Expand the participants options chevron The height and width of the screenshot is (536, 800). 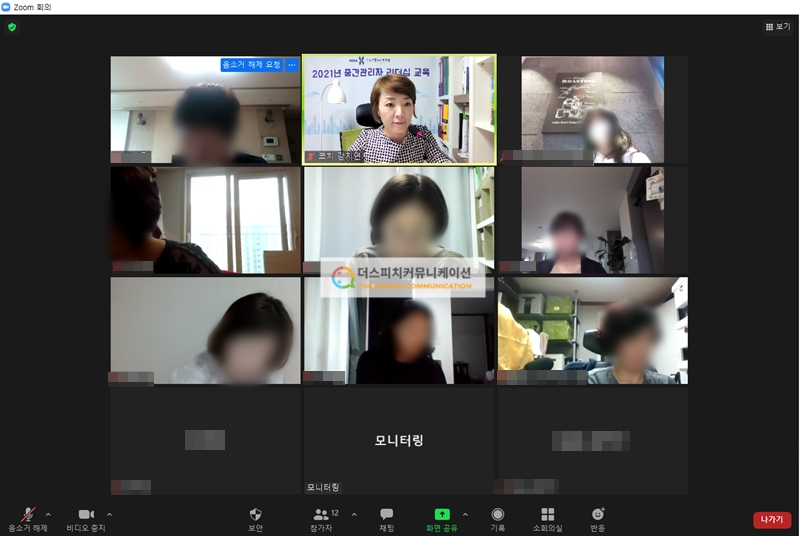[x=354, y=514]
